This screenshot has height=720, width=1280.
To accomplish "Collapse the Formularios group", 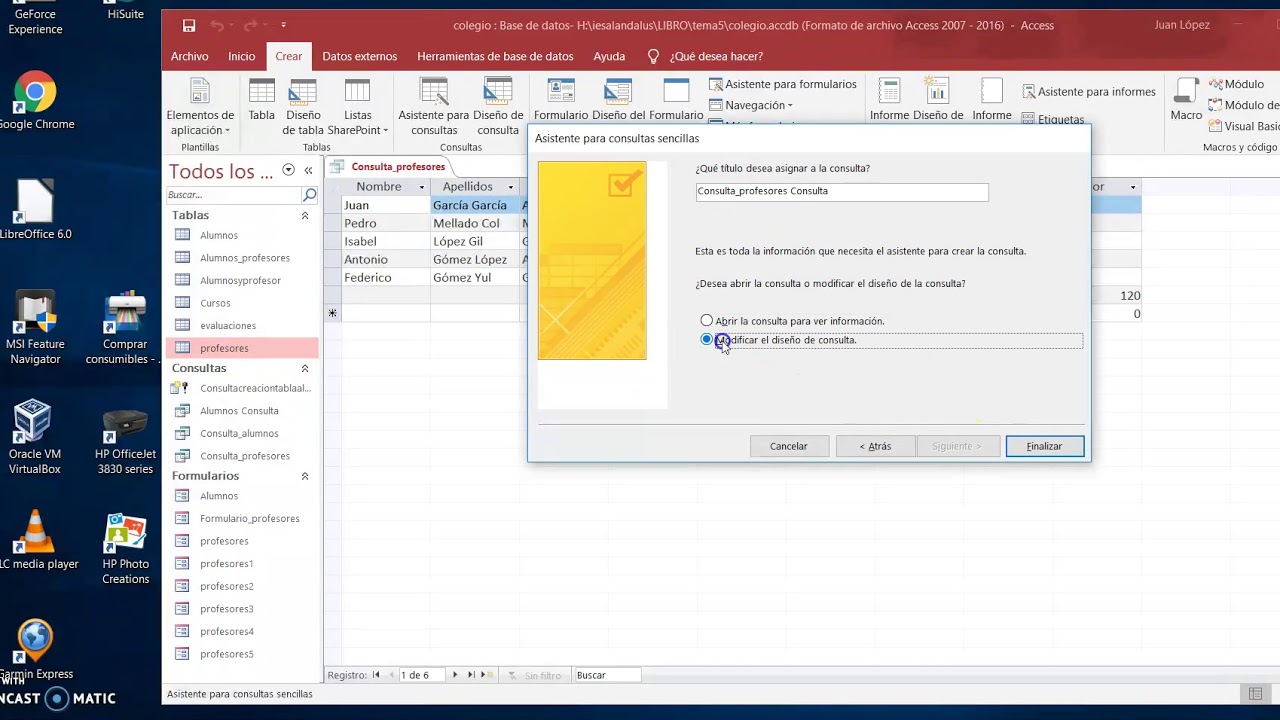I will click(305, 476).
